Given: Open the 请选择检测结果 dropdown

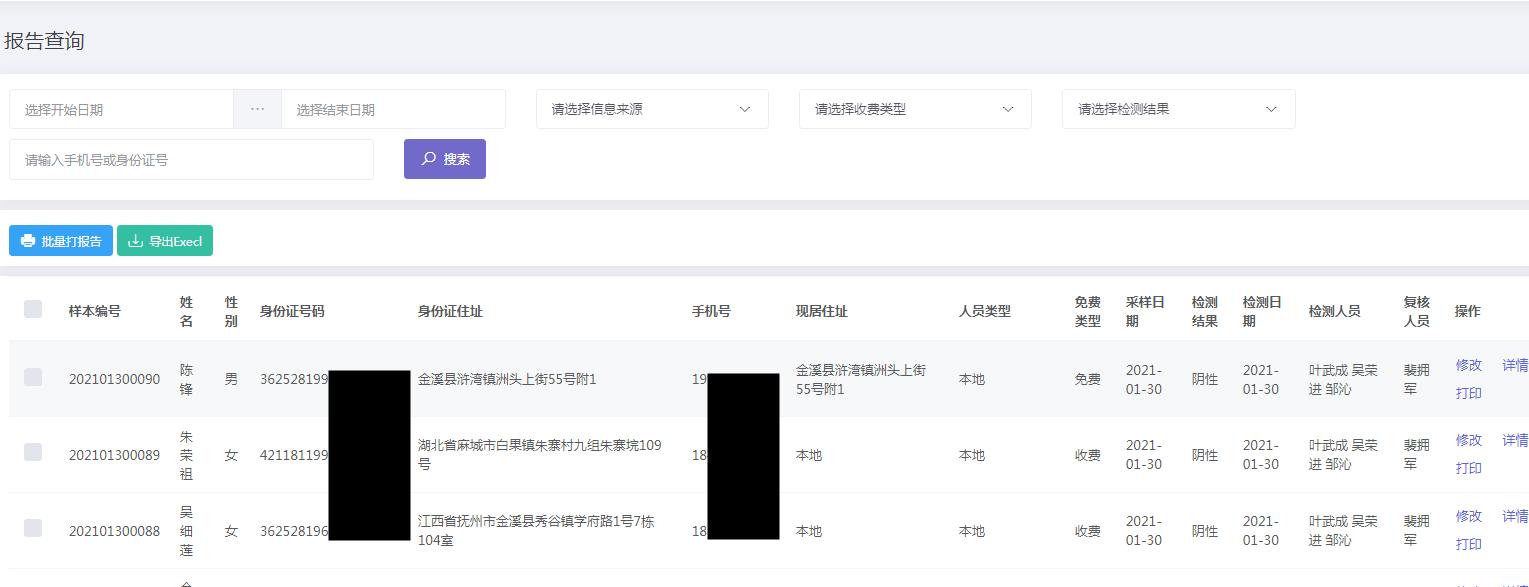Looking at the screenshot, I should [x=1178, y=108].
